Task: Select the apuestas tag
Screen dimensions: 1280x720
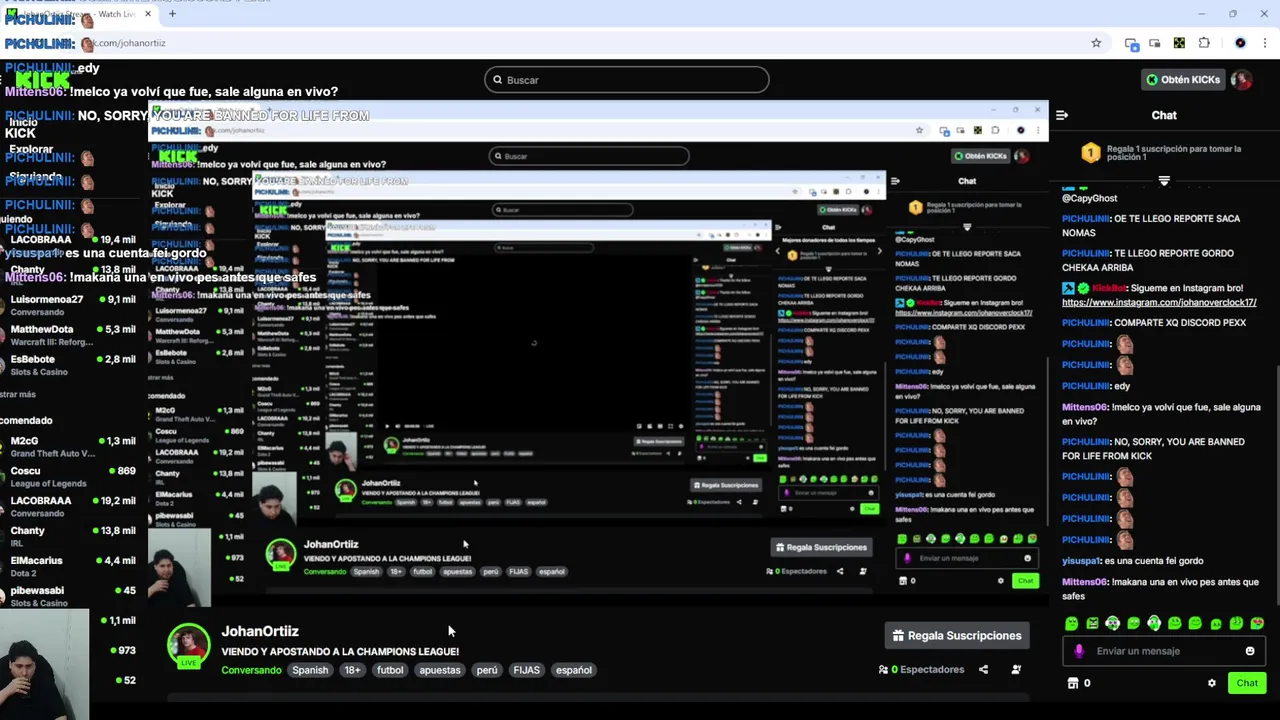Action: click(440, 670)
